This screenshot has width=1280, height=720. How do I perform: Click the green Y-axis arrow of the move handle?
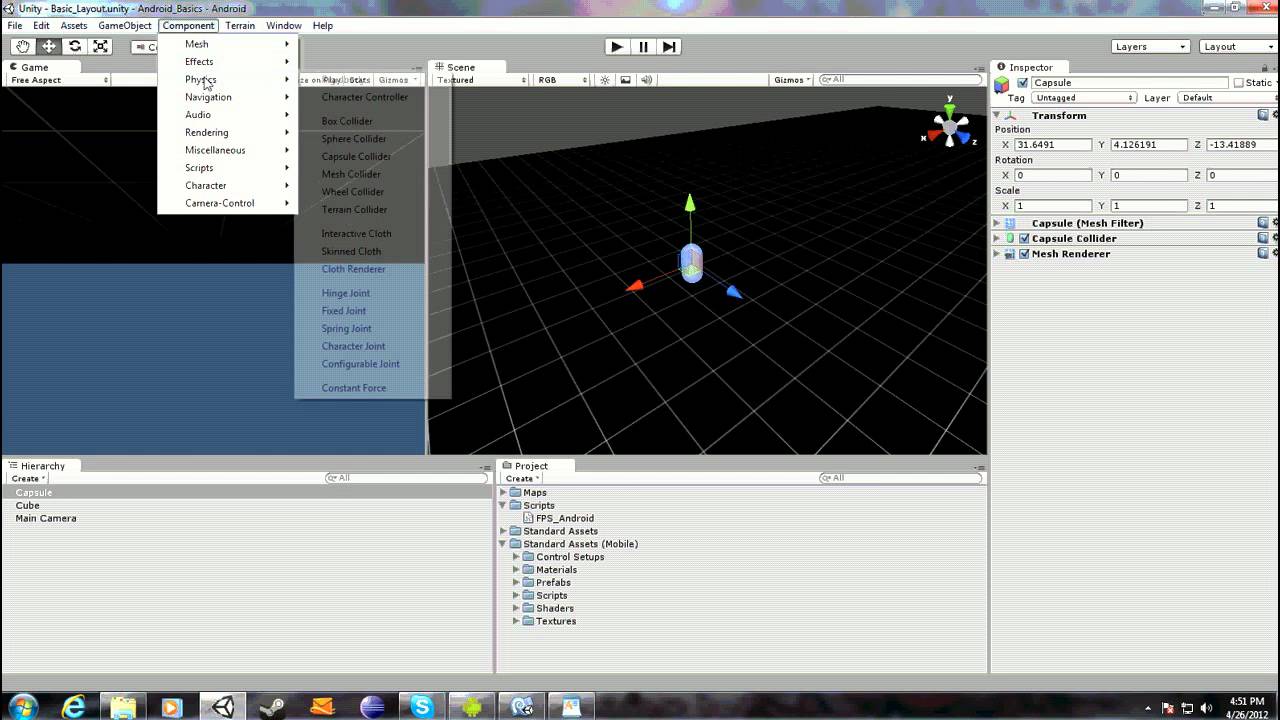pyautogui.click(x=689, y=203)
